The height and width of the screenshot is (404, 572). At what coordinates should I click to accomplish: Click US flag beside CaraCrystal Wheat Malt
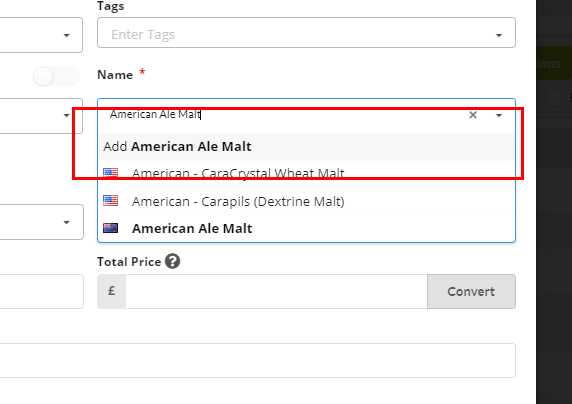click(x=111, y=173)
